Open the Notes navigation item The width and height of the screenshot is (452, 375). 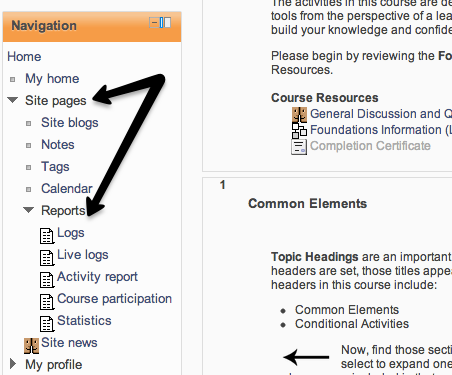click(58, 145)
